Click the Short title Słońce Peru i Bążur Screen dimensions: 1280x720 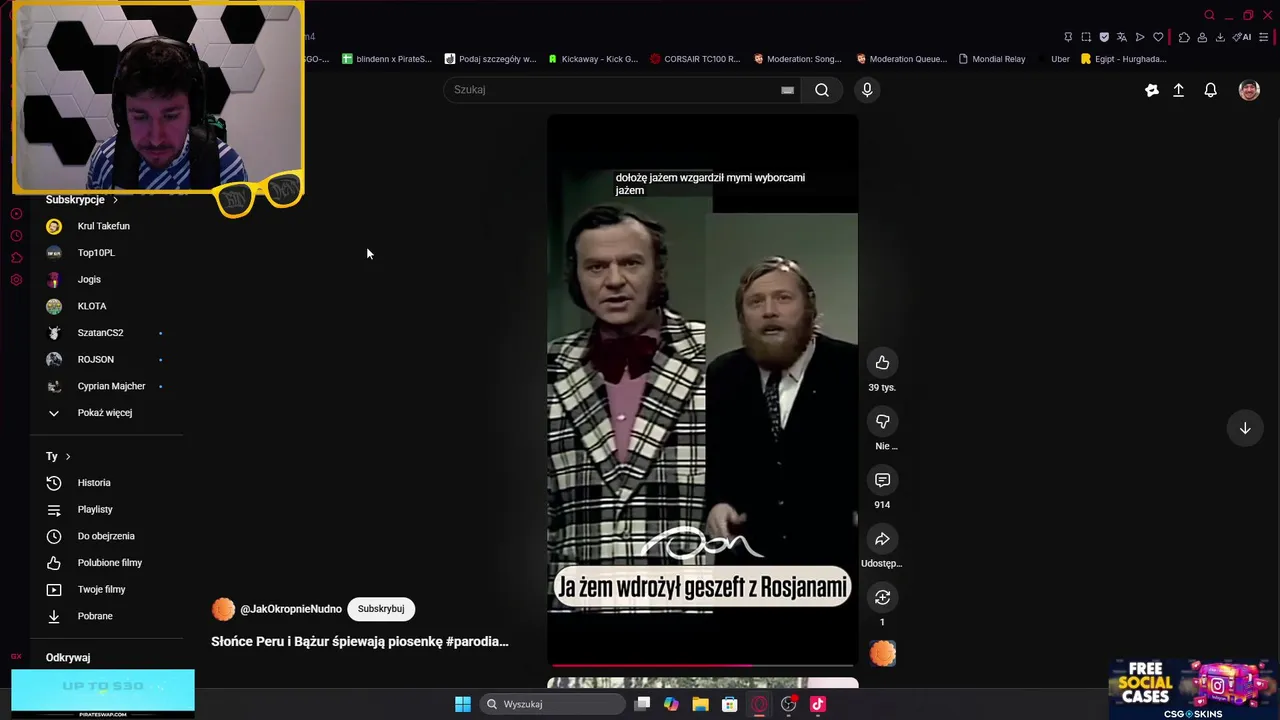(360, 642)
